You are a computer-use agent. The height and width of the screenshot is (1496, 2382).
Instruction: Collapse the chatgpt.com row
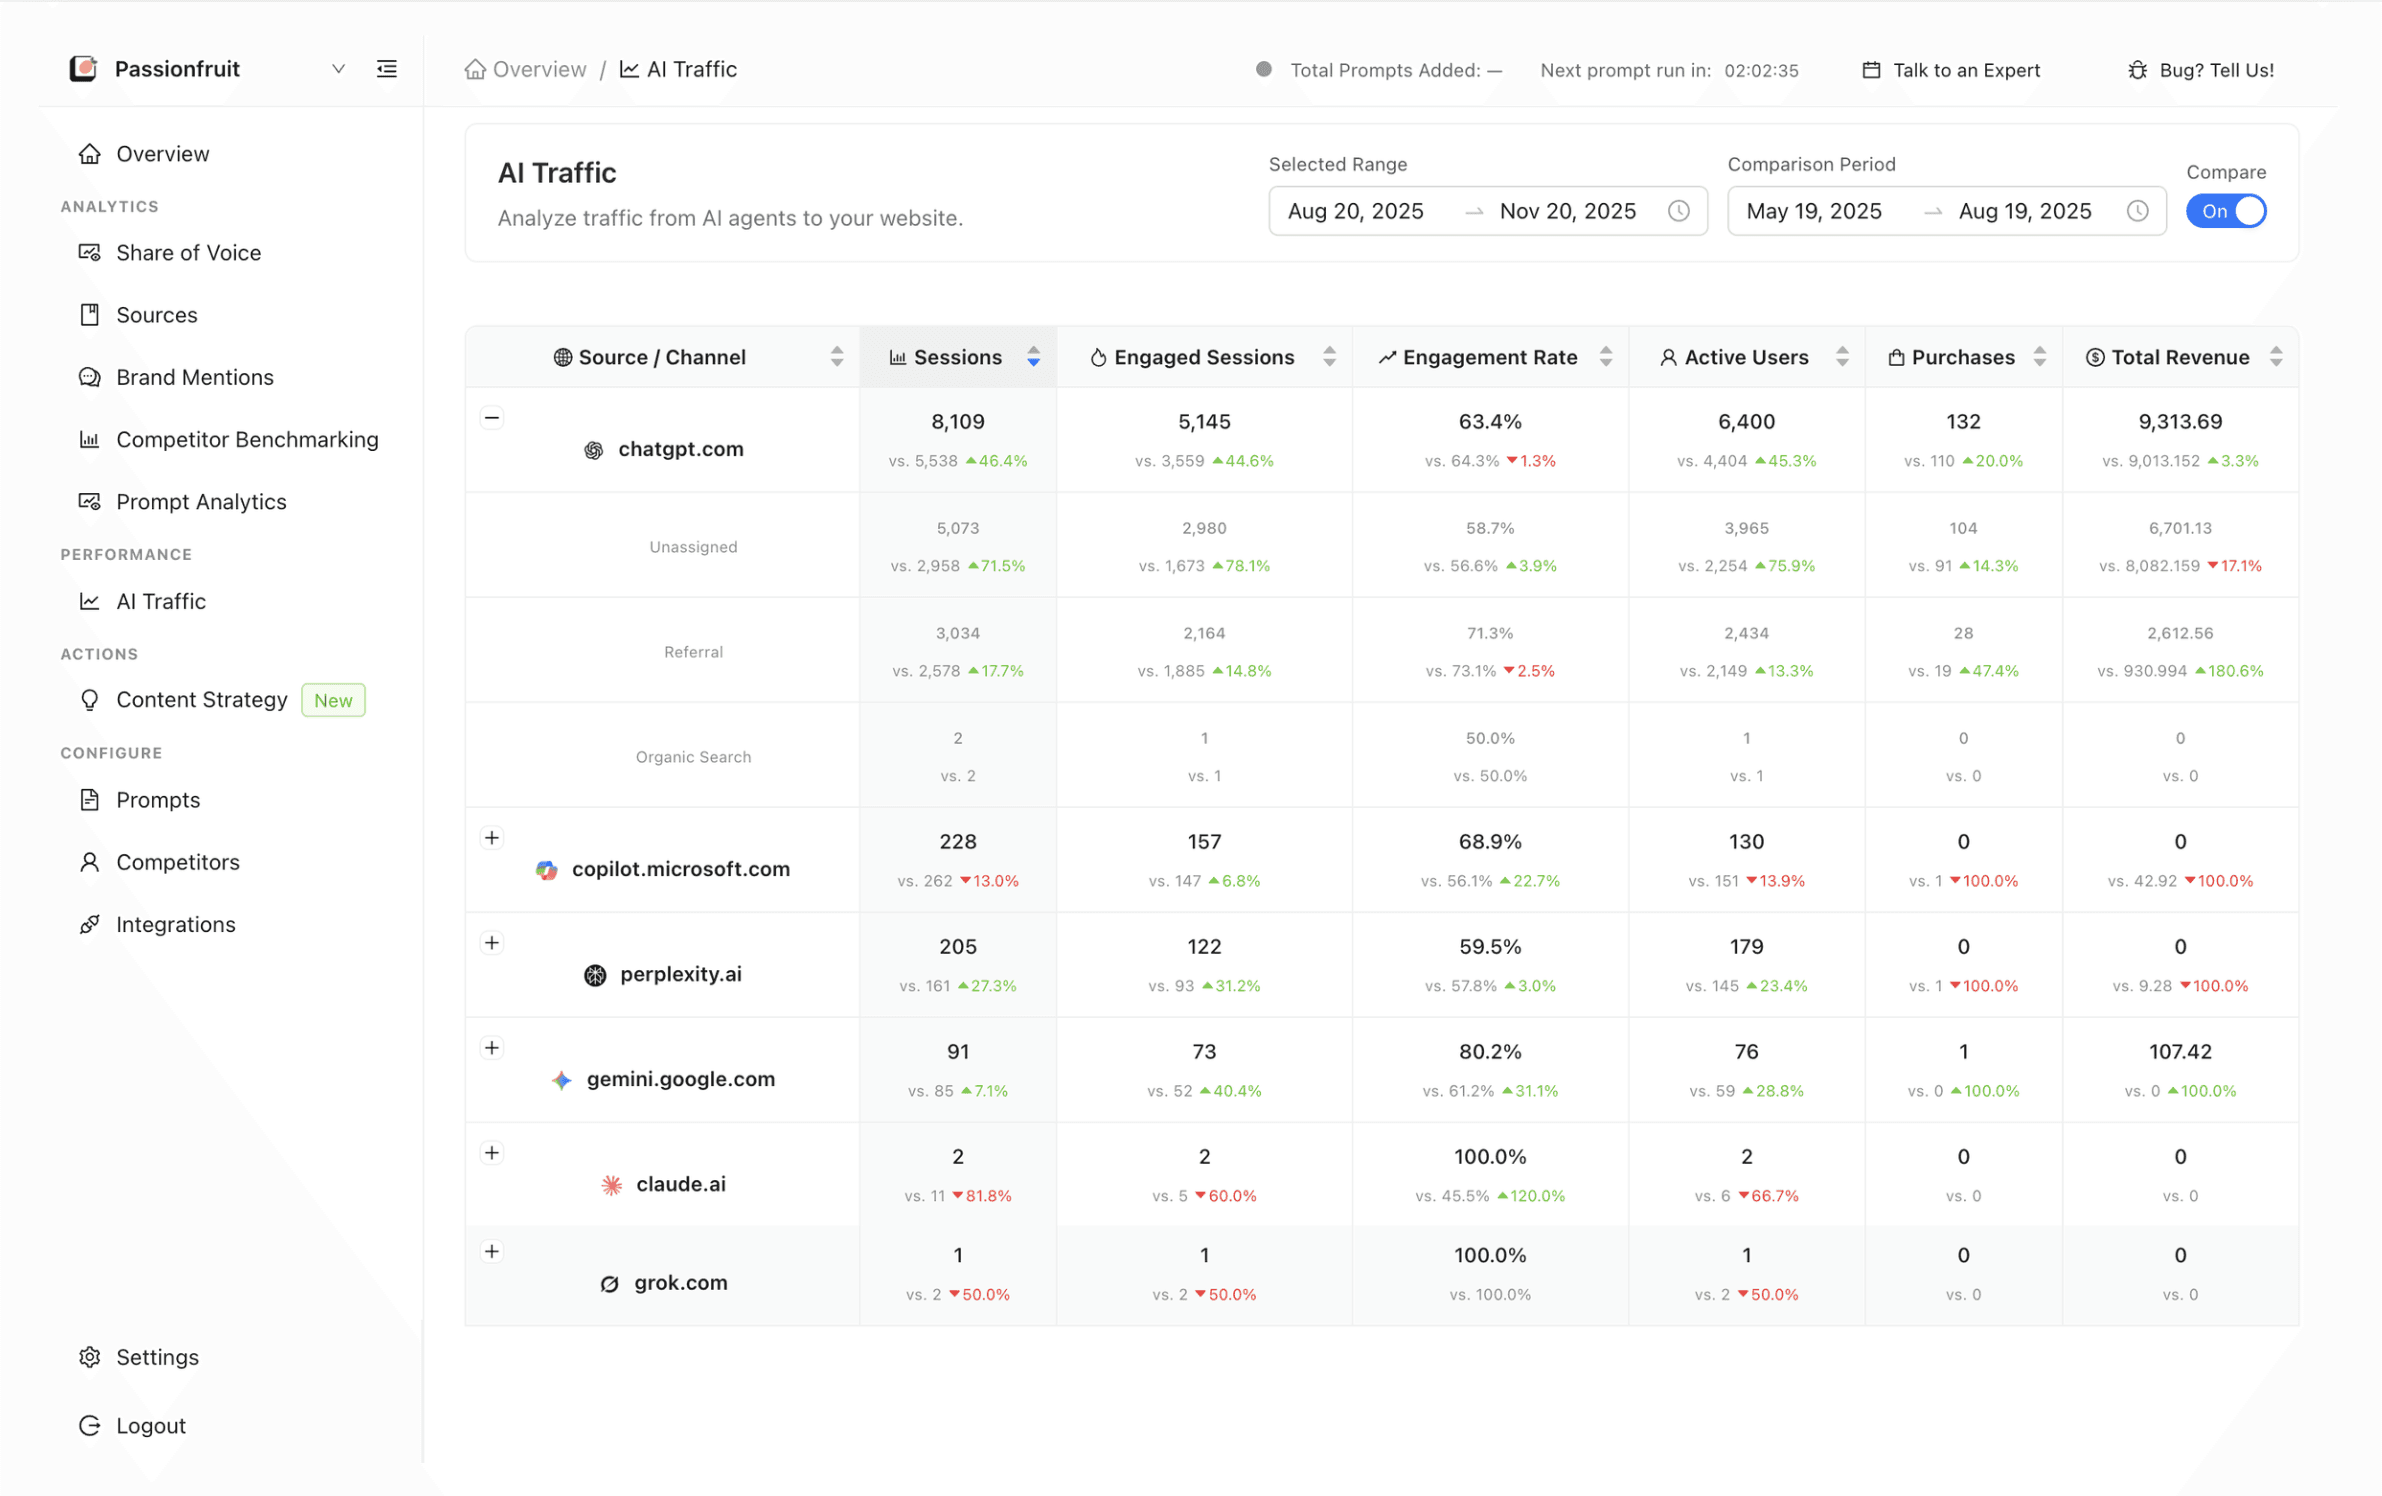point(492,418)
